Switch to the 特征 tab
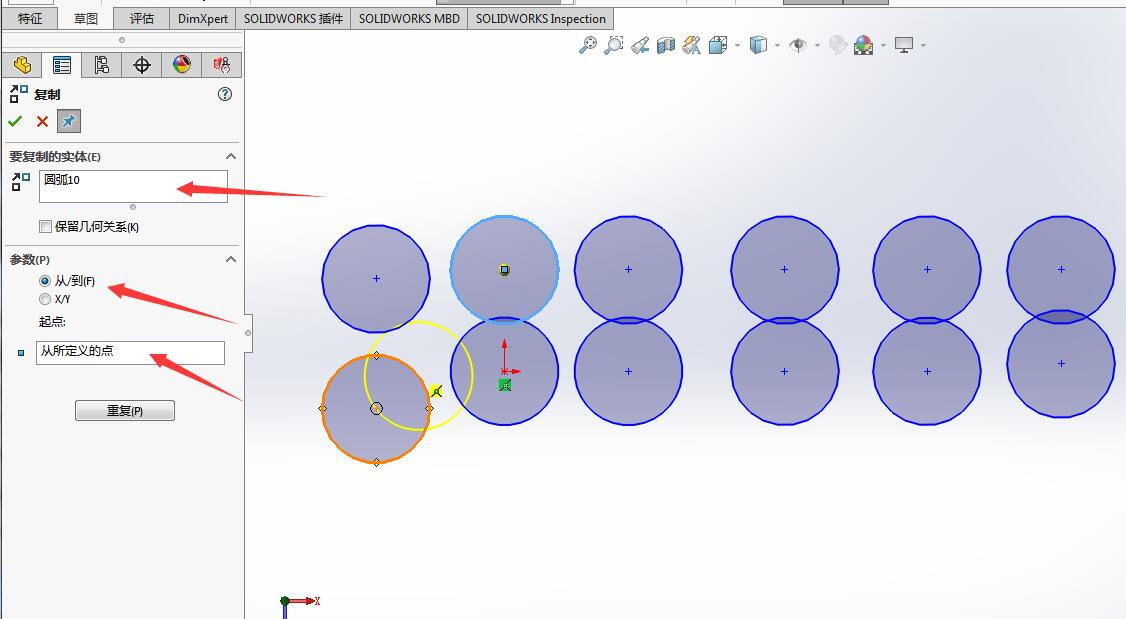 [x=29, y=19]
